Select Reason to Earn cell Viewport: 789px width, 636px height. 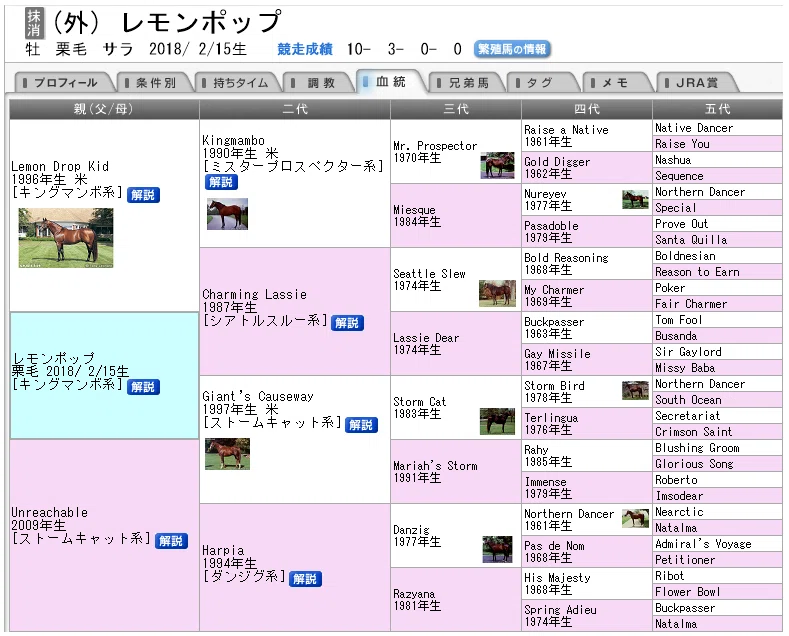(x=718, y=272)
